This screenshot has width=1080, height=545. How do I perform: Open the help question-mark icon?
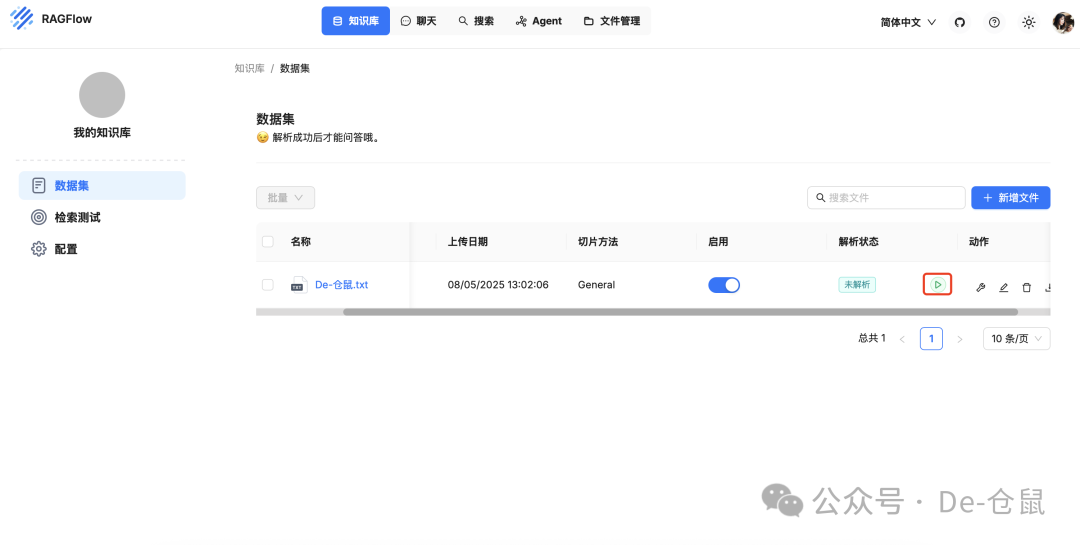coord(994,22)
